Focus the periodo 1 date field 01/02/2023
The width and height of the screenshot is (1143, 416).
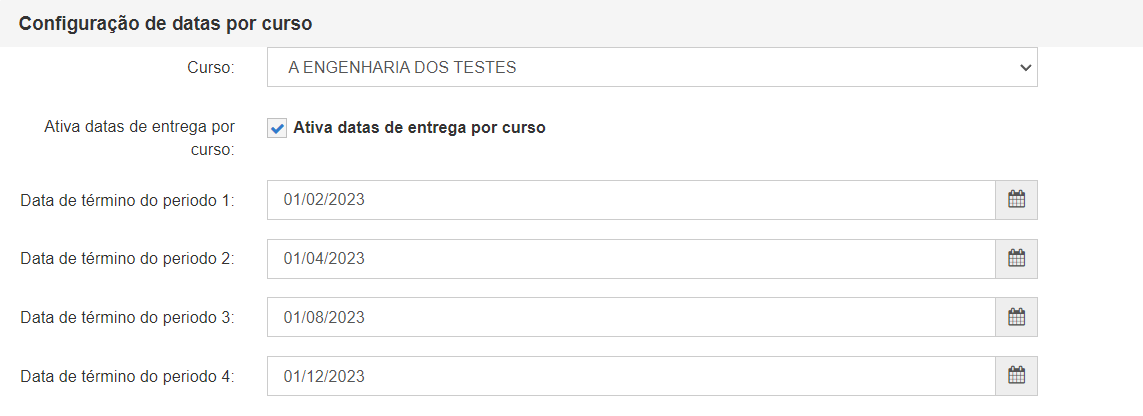pyautogui.click(x=631, y=200)
